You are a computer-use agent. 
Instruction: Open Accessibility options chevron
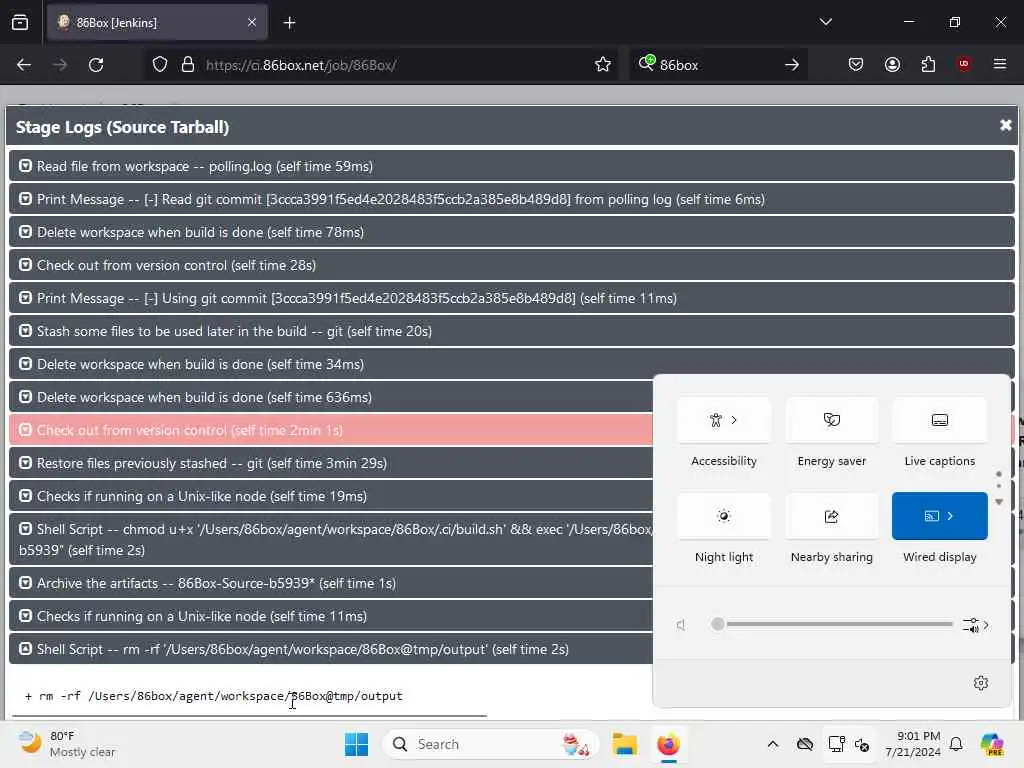(x=734, y=420)
